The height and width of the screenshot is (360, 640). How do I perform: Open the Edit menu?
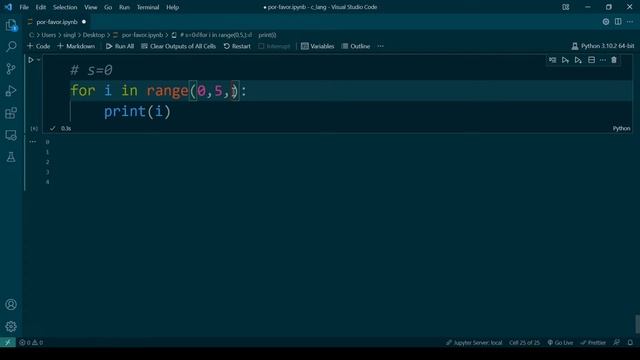click(40, 7)
